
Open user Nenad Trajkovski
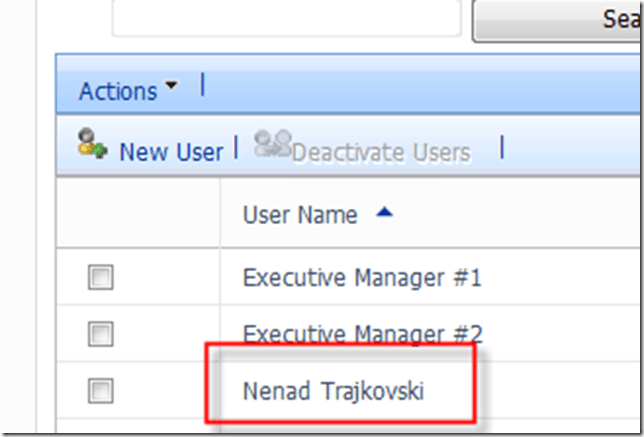pos(333,391)
